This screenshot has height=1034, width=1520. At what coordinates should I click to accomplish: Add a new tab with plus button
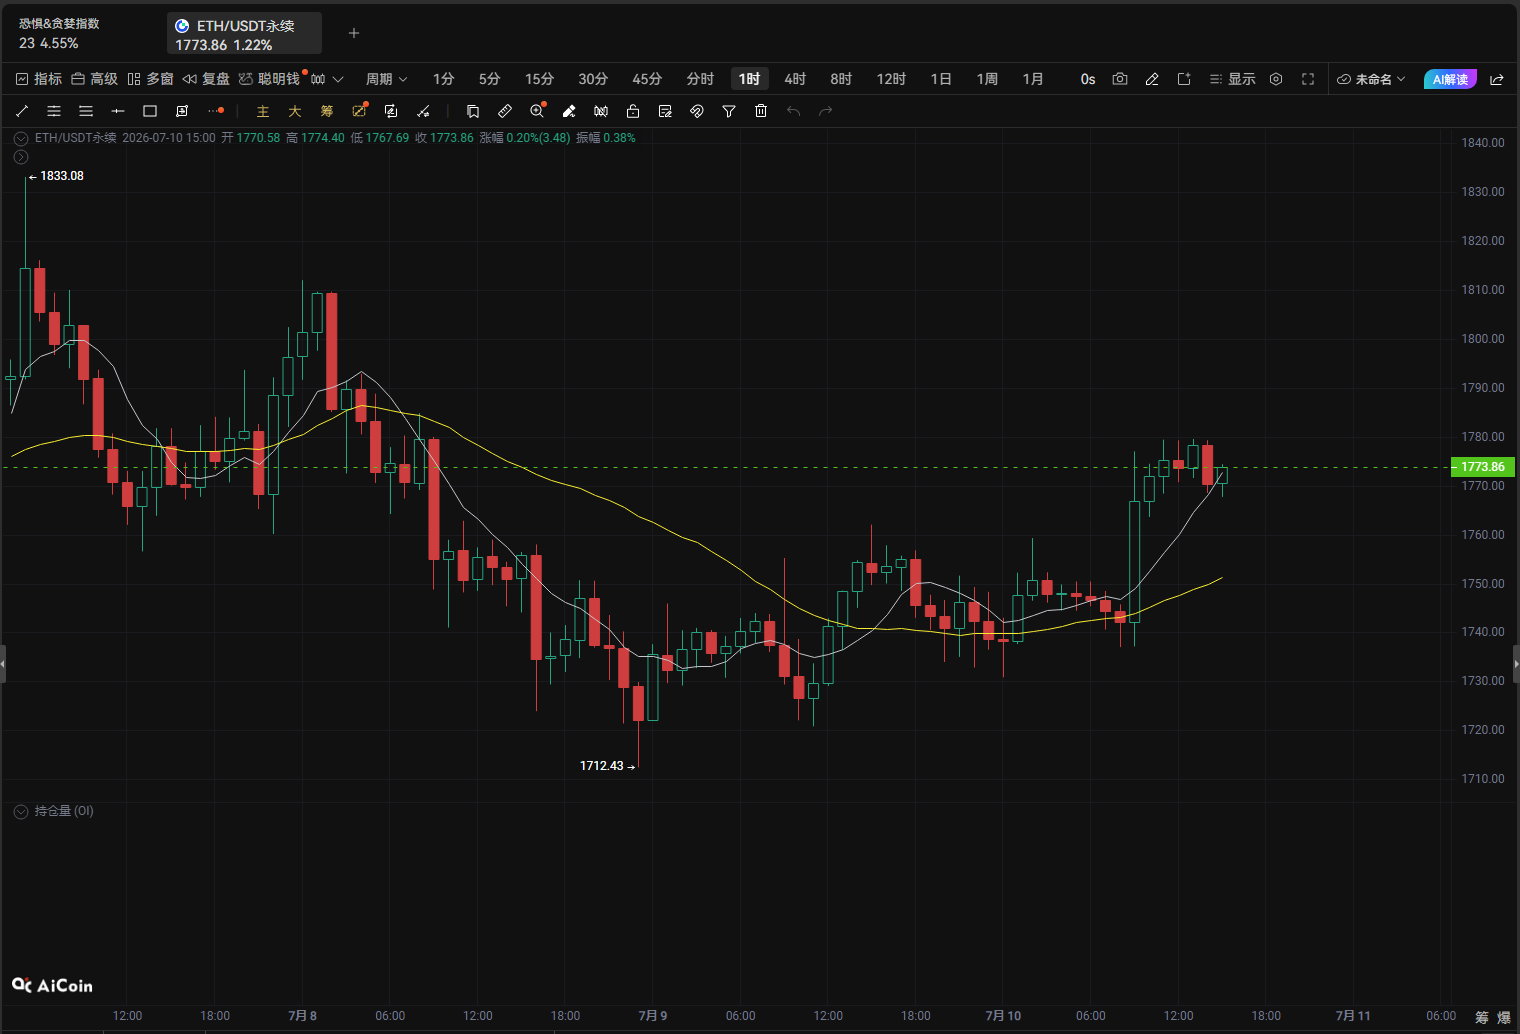point(354,33)
